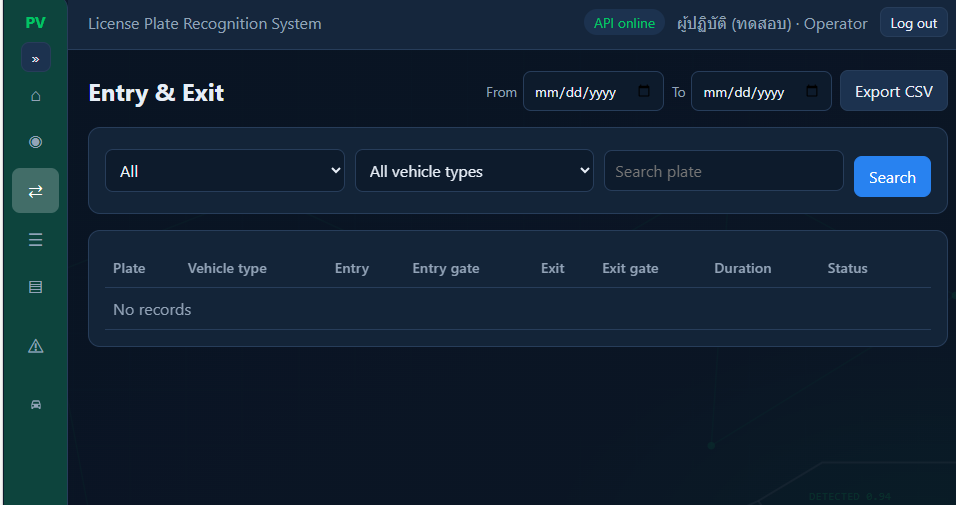Screen dimensions: 956x505
Task: Click the License Plate Recognition System title
Action: 205,24
